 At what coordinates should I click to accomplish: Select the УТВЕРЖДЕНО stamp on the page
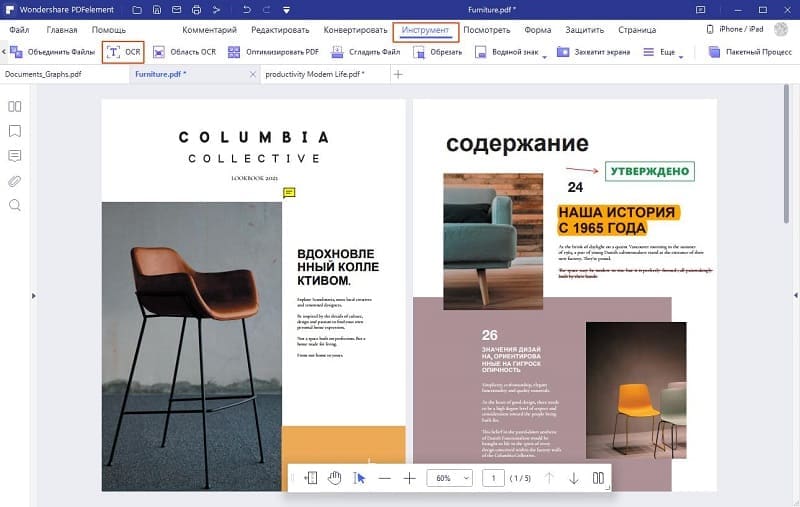(x=649, y=171)
